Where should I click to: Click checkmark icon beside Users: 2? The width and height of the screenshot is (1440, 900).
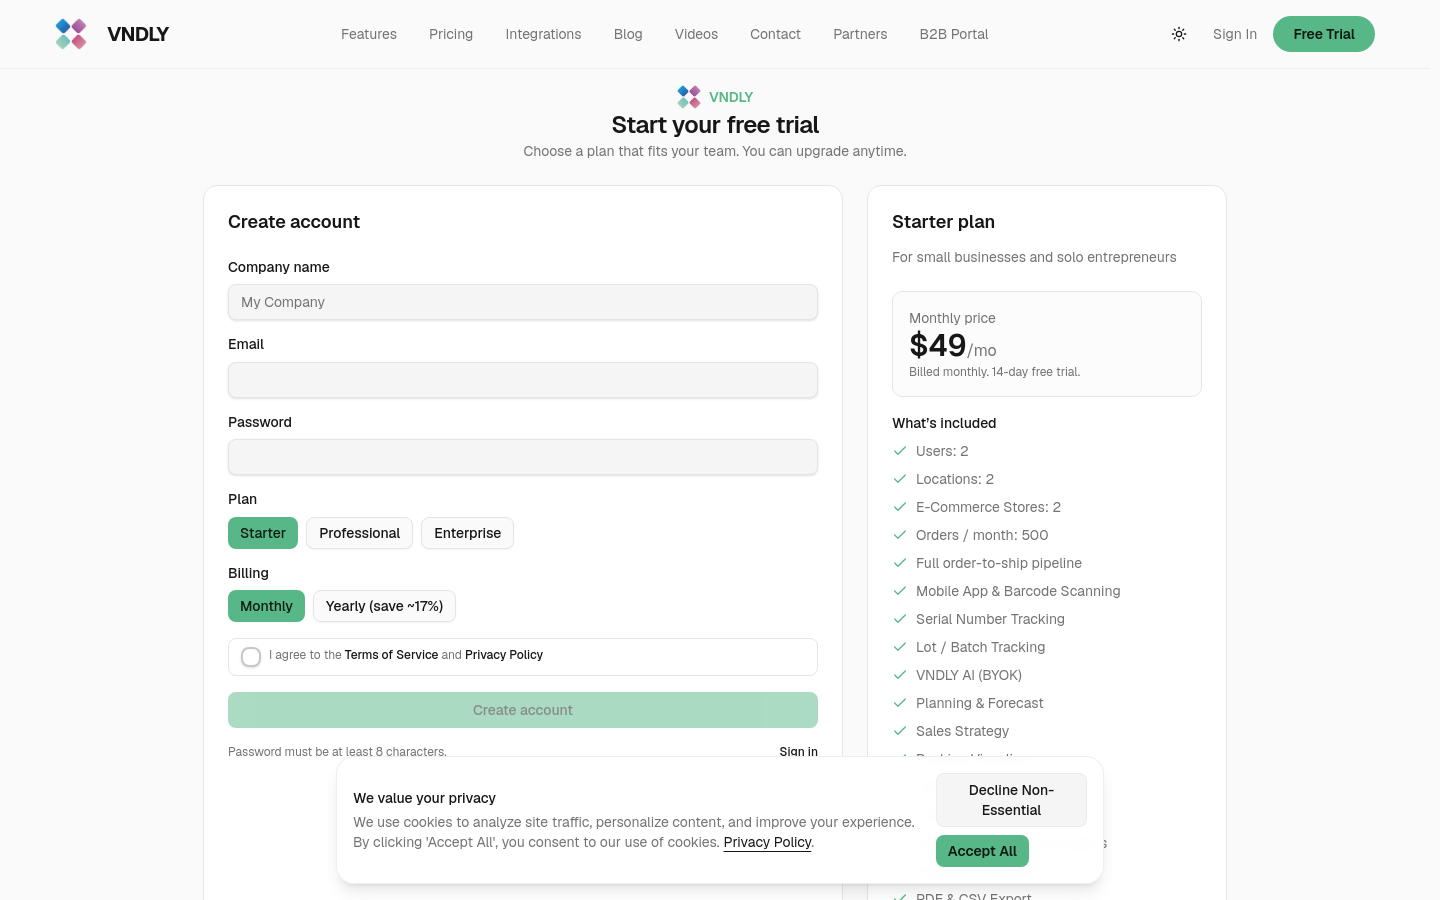click(x=900, y=451)
